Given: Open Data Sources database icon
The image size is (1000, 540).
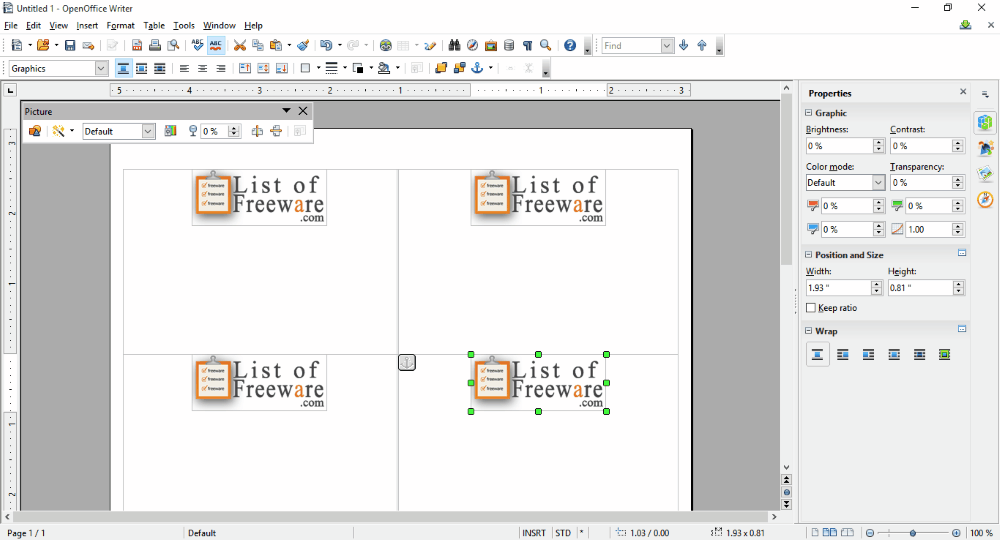Looking at the screenshot, I should point(509,45).
